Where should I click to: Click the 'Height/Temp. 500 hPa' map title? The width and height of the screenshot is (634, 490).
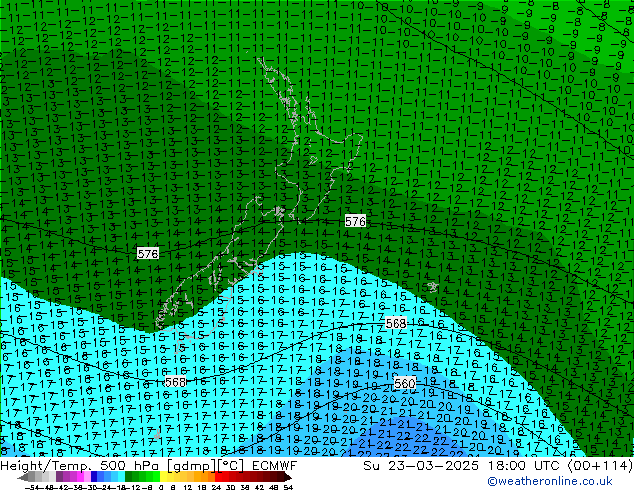pos(81,466)
